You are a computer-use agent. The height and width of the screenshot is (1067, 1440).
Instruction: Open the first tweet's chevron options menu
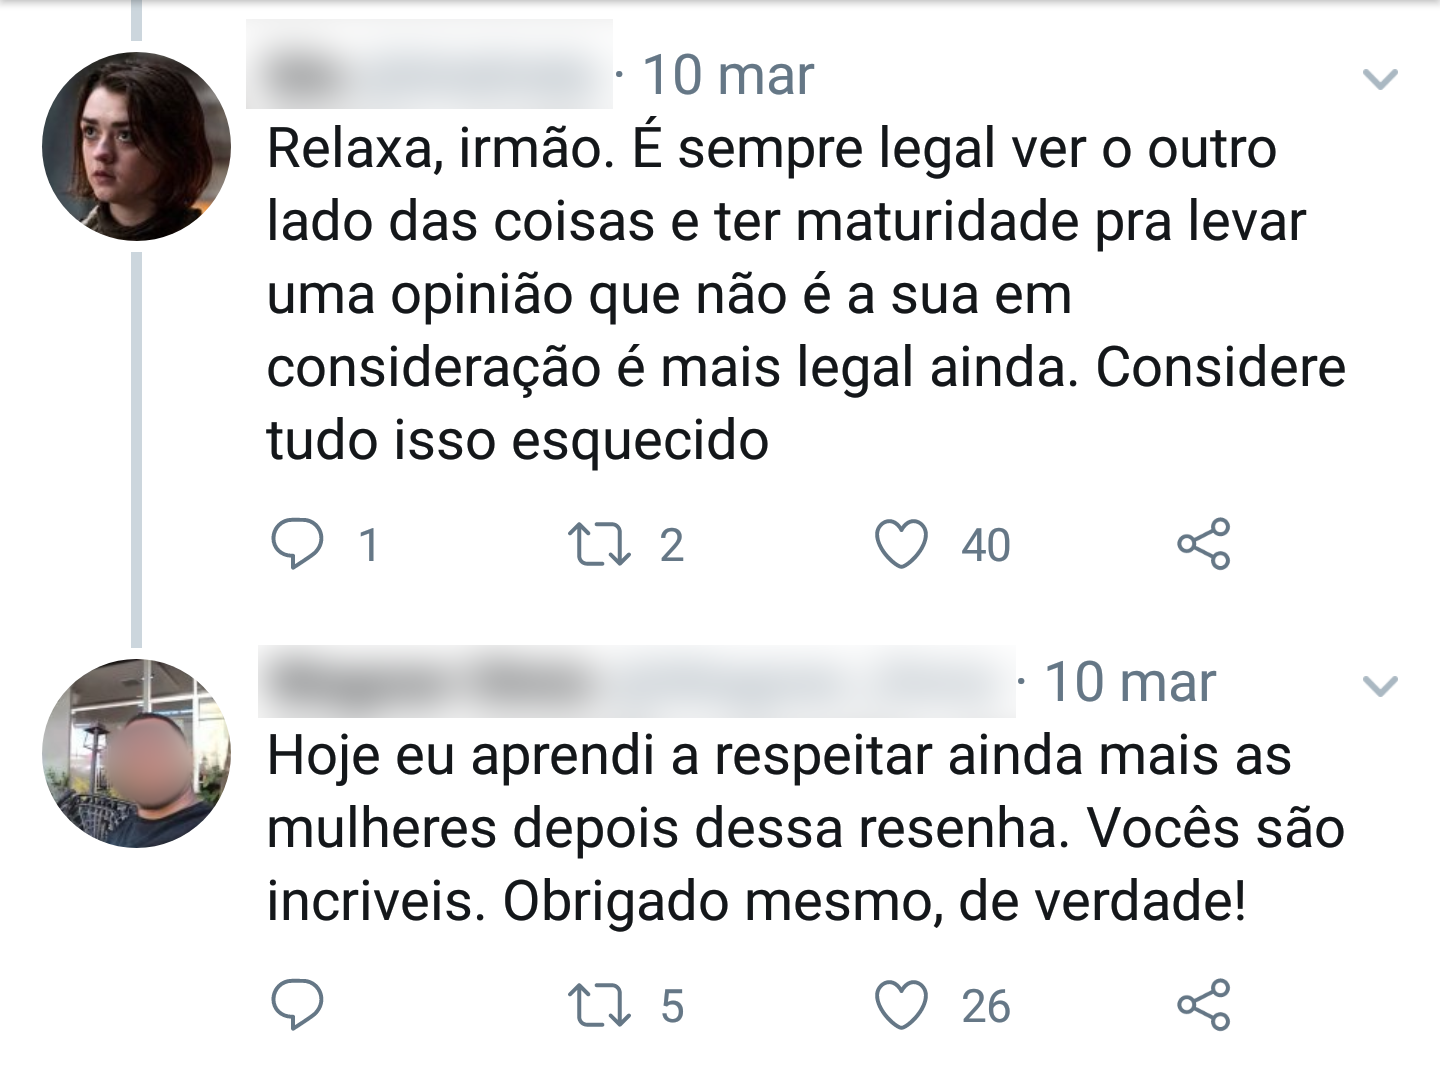pos(1380,78)
